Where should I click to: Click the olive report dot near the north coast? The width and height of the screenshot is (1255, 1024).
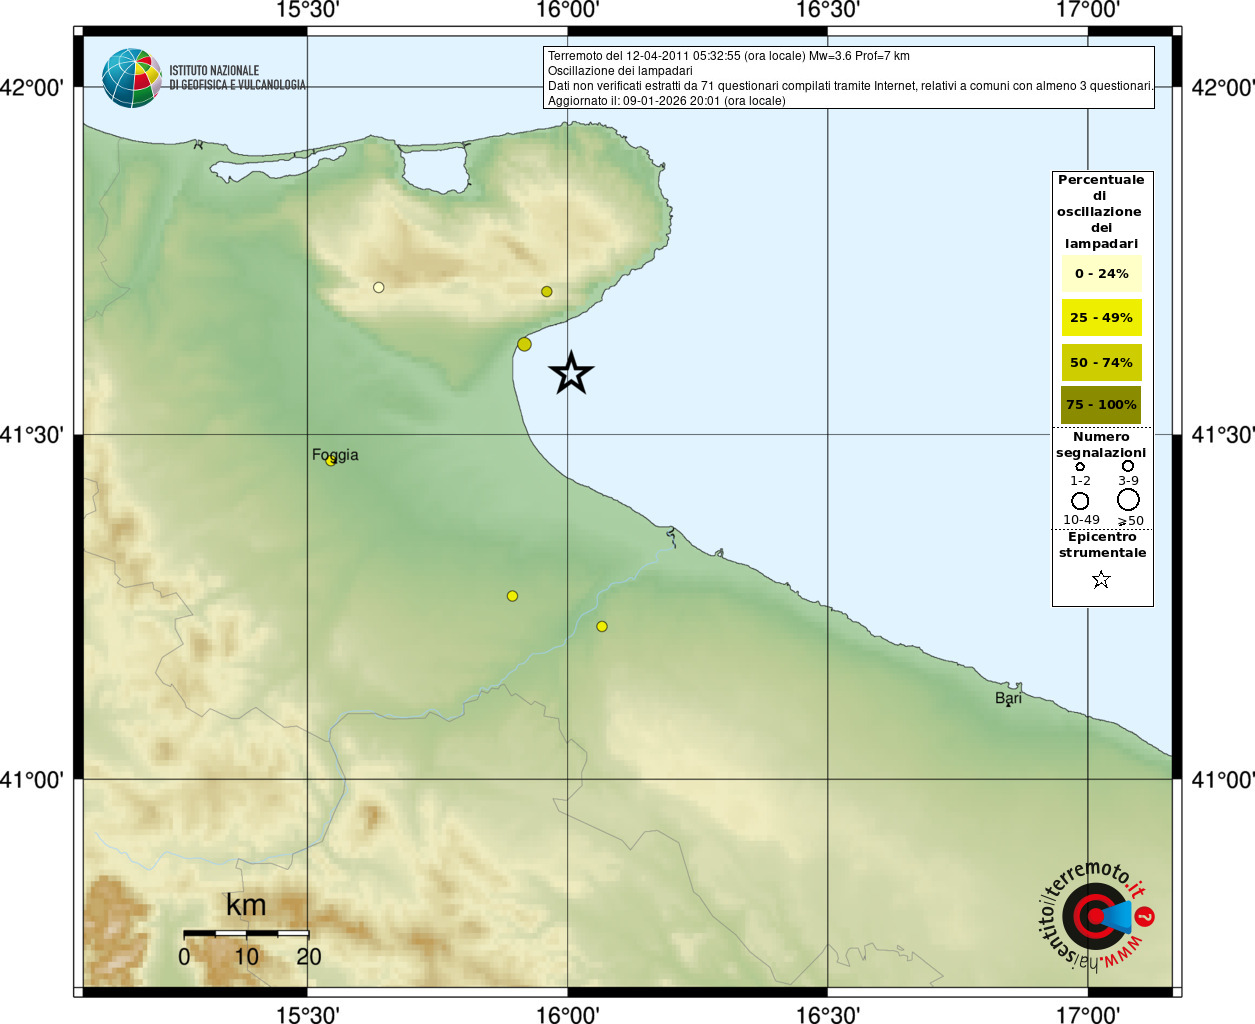pyautogui.click(x=547, y=292)
